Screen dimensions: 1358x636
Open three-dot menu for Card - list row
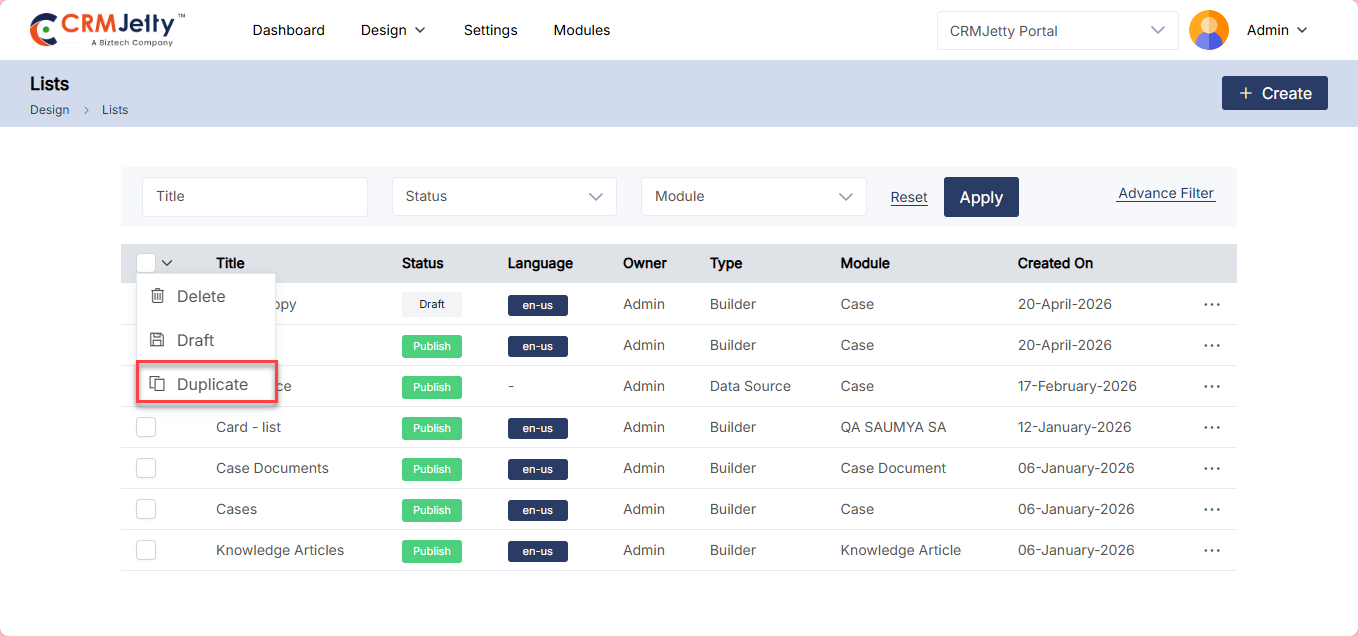(1212, 427)
